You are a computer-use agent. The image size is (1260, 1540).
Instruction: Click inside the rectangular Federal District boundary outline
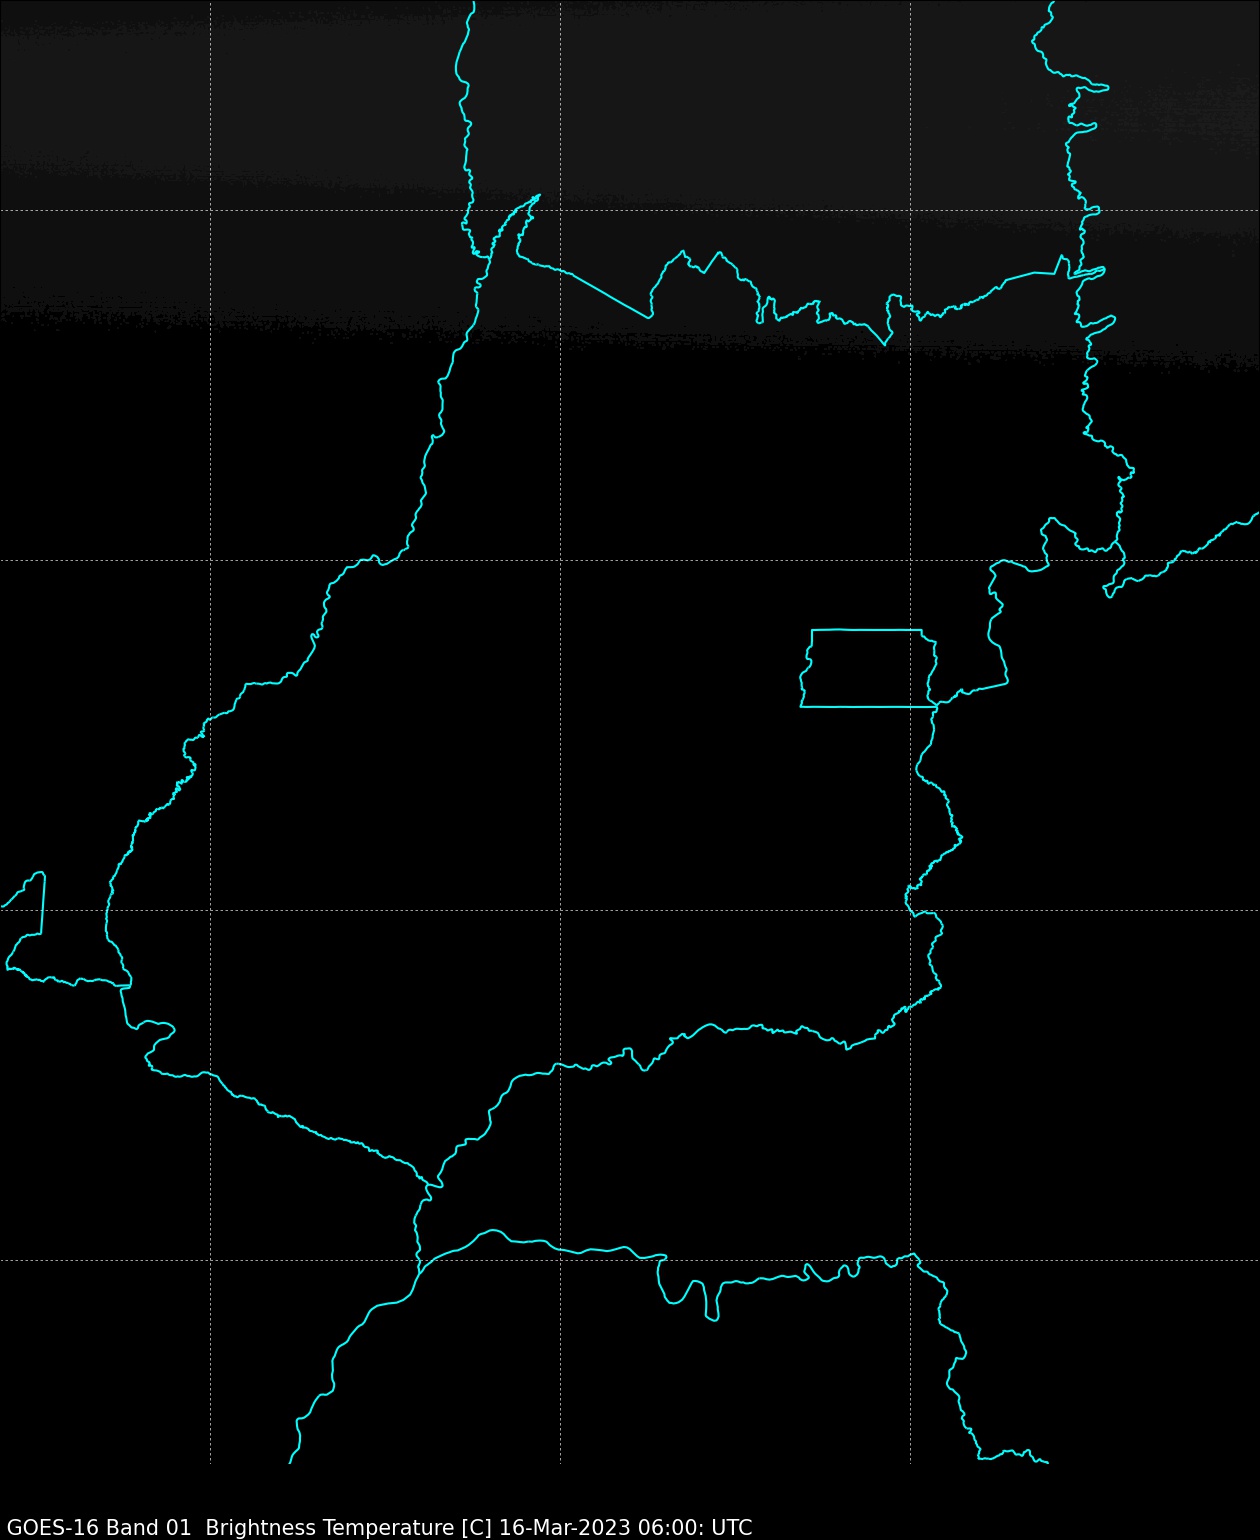[866, 668]
